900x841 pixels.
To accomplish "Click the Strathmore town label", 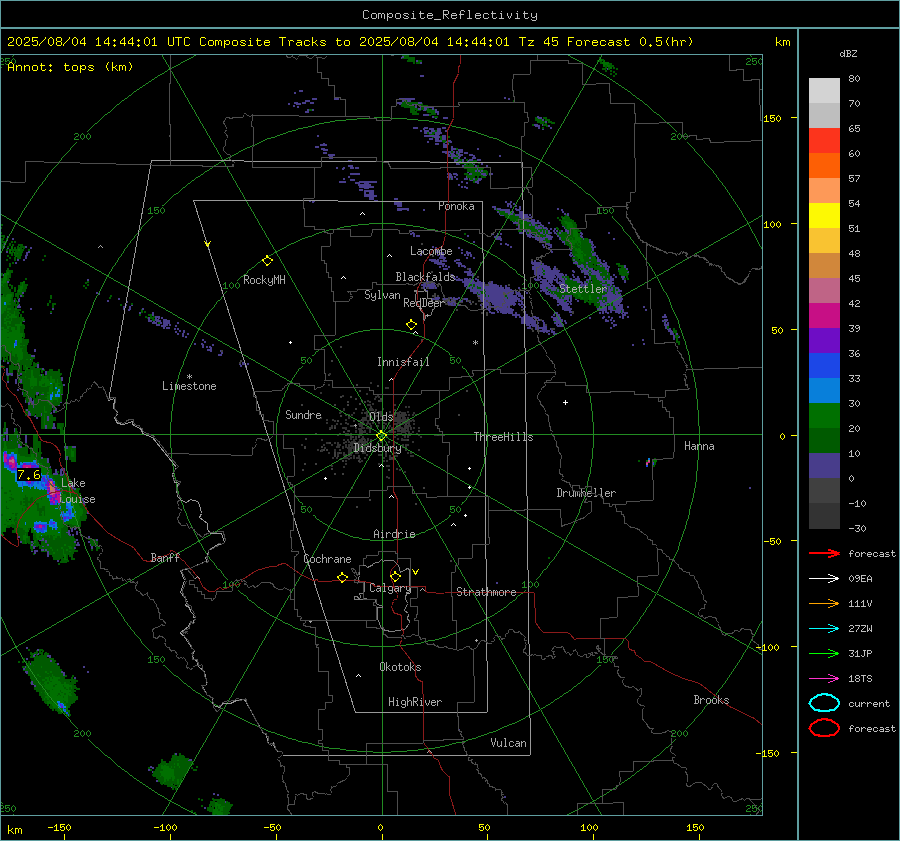I will click(486, 592).
